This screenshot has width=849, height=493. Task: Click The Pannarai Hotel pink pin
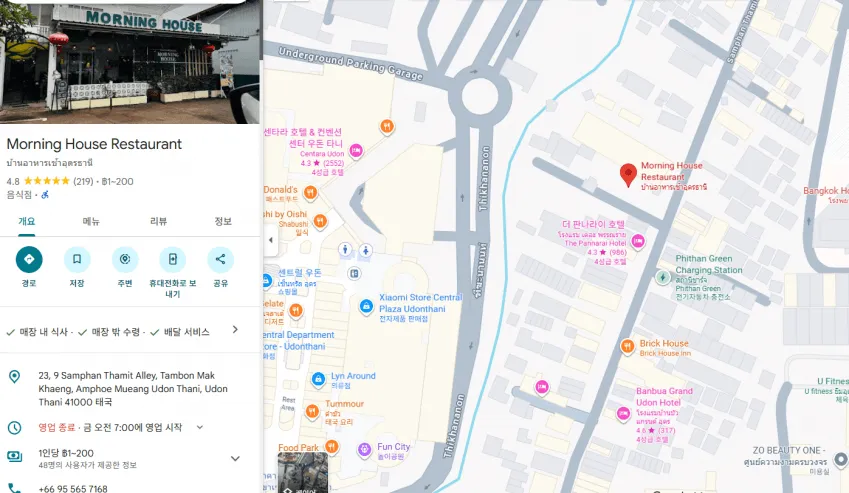(638, 241)
